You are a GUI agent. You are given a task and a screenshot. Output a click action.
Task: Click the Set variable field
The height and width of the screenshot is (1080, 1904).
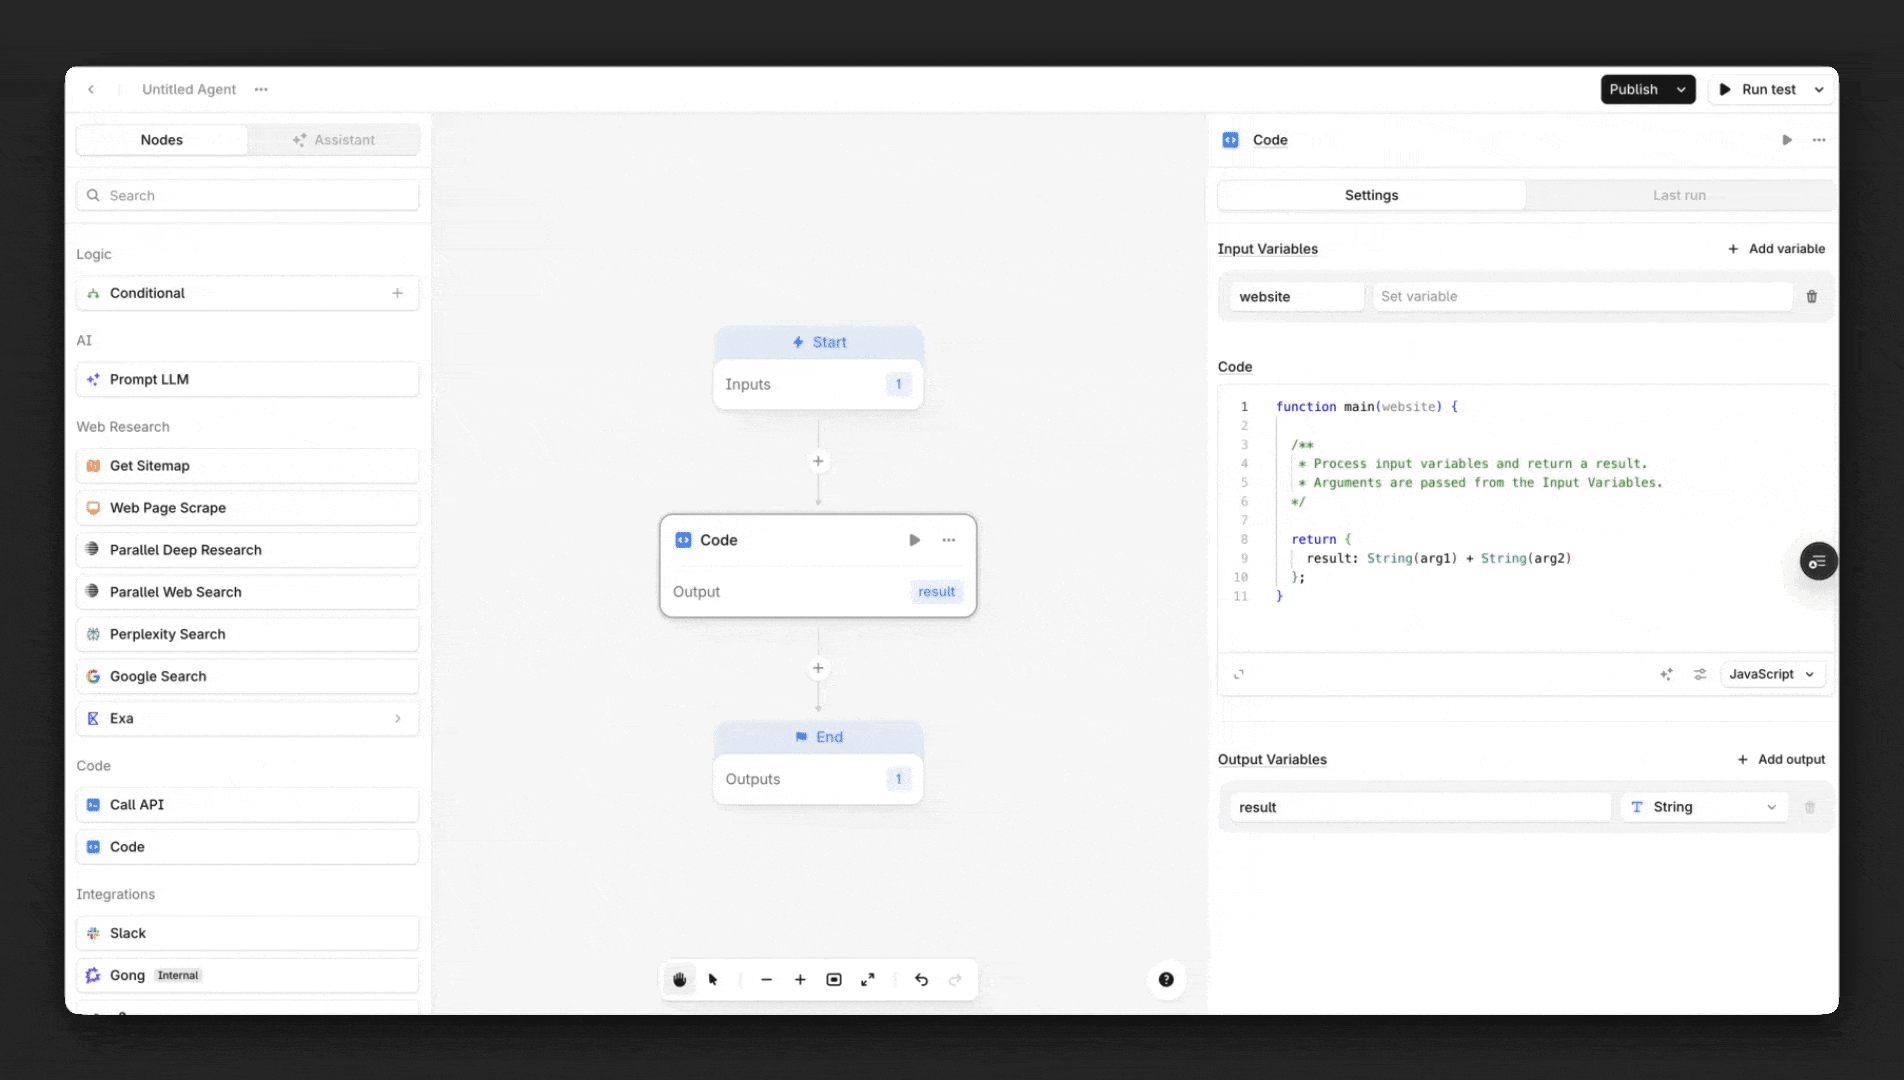1582,297
